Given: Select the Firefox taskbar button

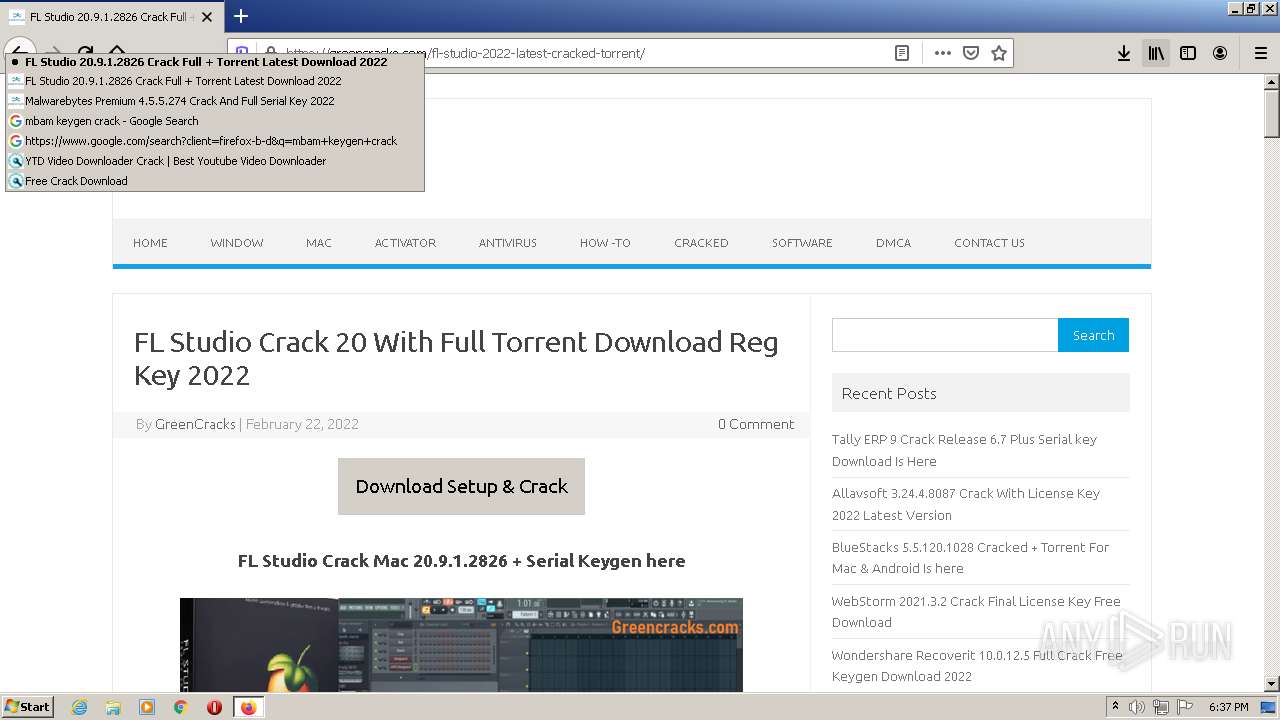Looking at the screenshot, I should click(248, 707).
